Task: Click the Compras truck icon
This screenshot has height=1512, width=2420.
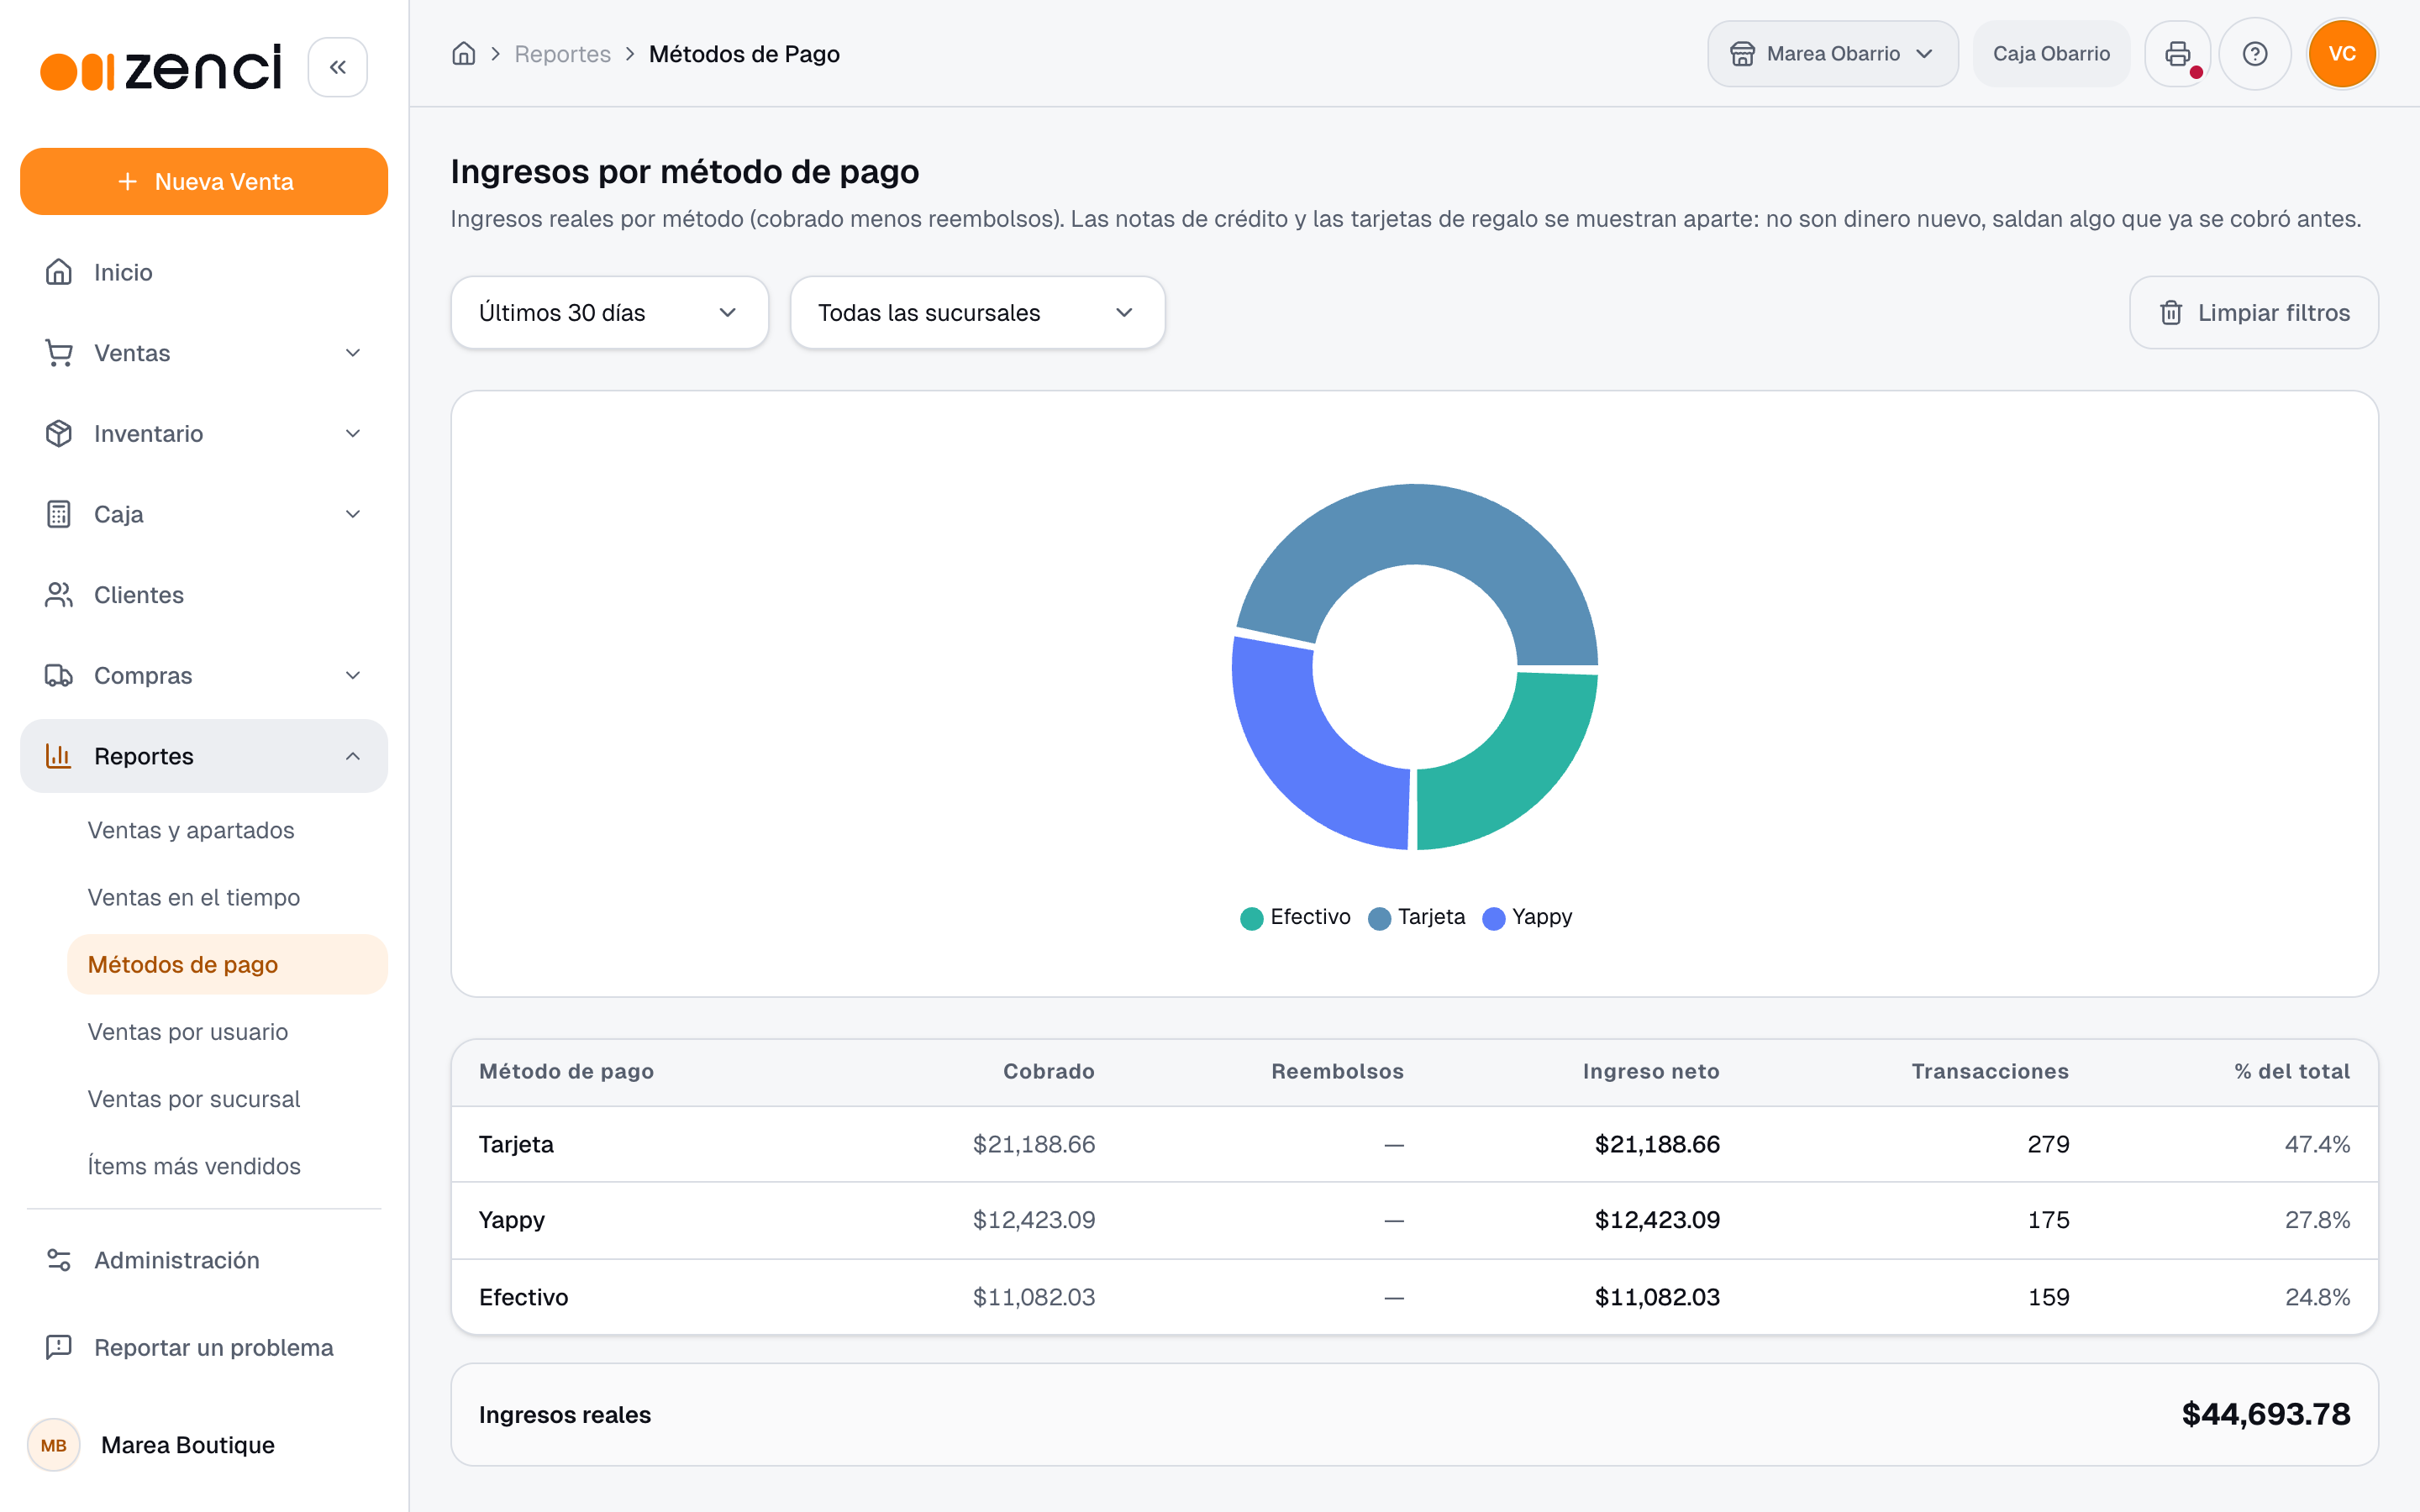Action: (59, 675)
